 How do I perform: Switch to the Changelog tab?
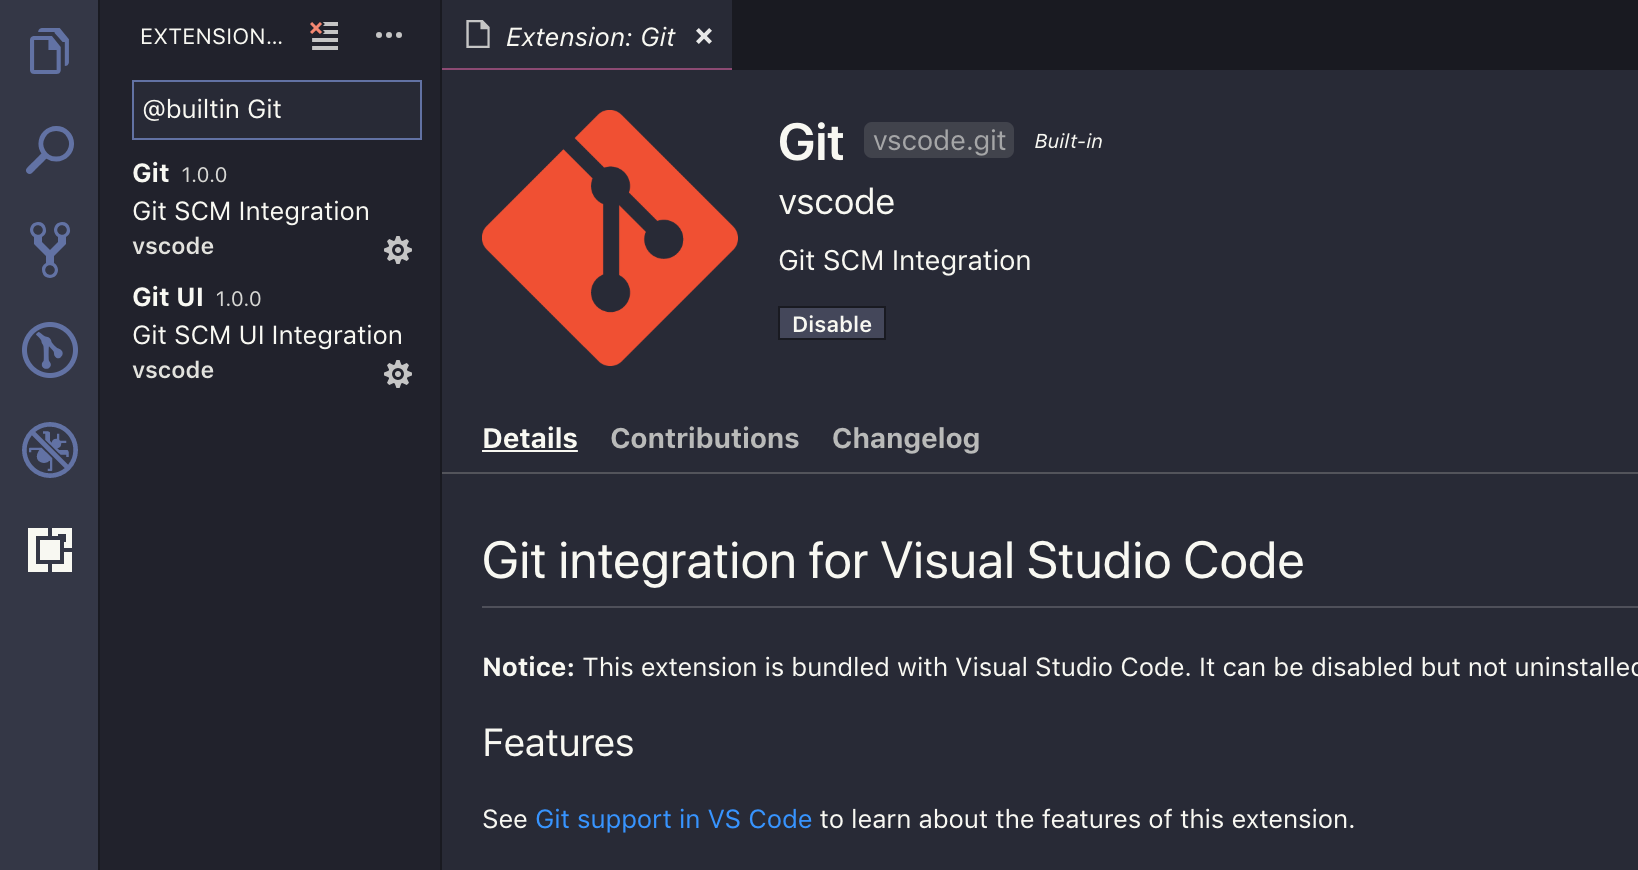(x=905, y=438)
